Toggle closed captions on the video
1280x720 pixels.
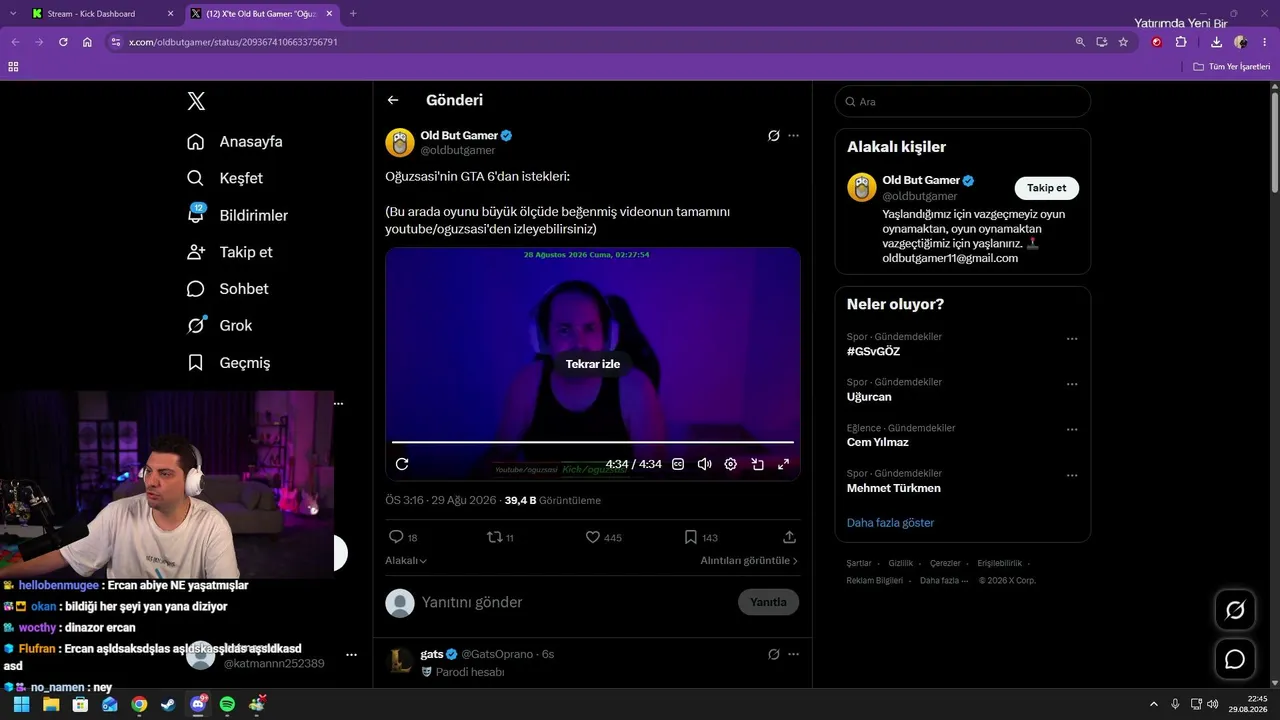(678, 464)
